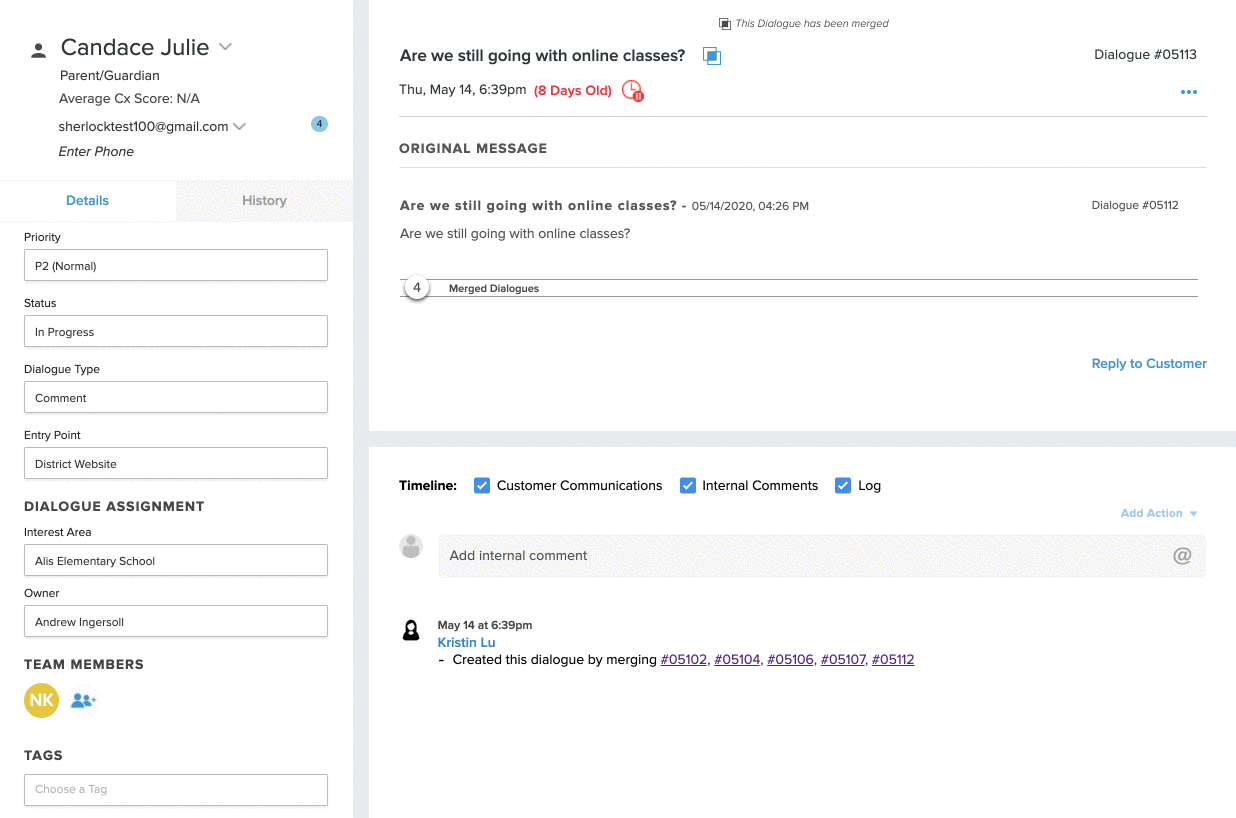This screenshot has height=818, width=1236.
Task: Open the Status dropdown showing In Progress
Action: coord(176,332)
